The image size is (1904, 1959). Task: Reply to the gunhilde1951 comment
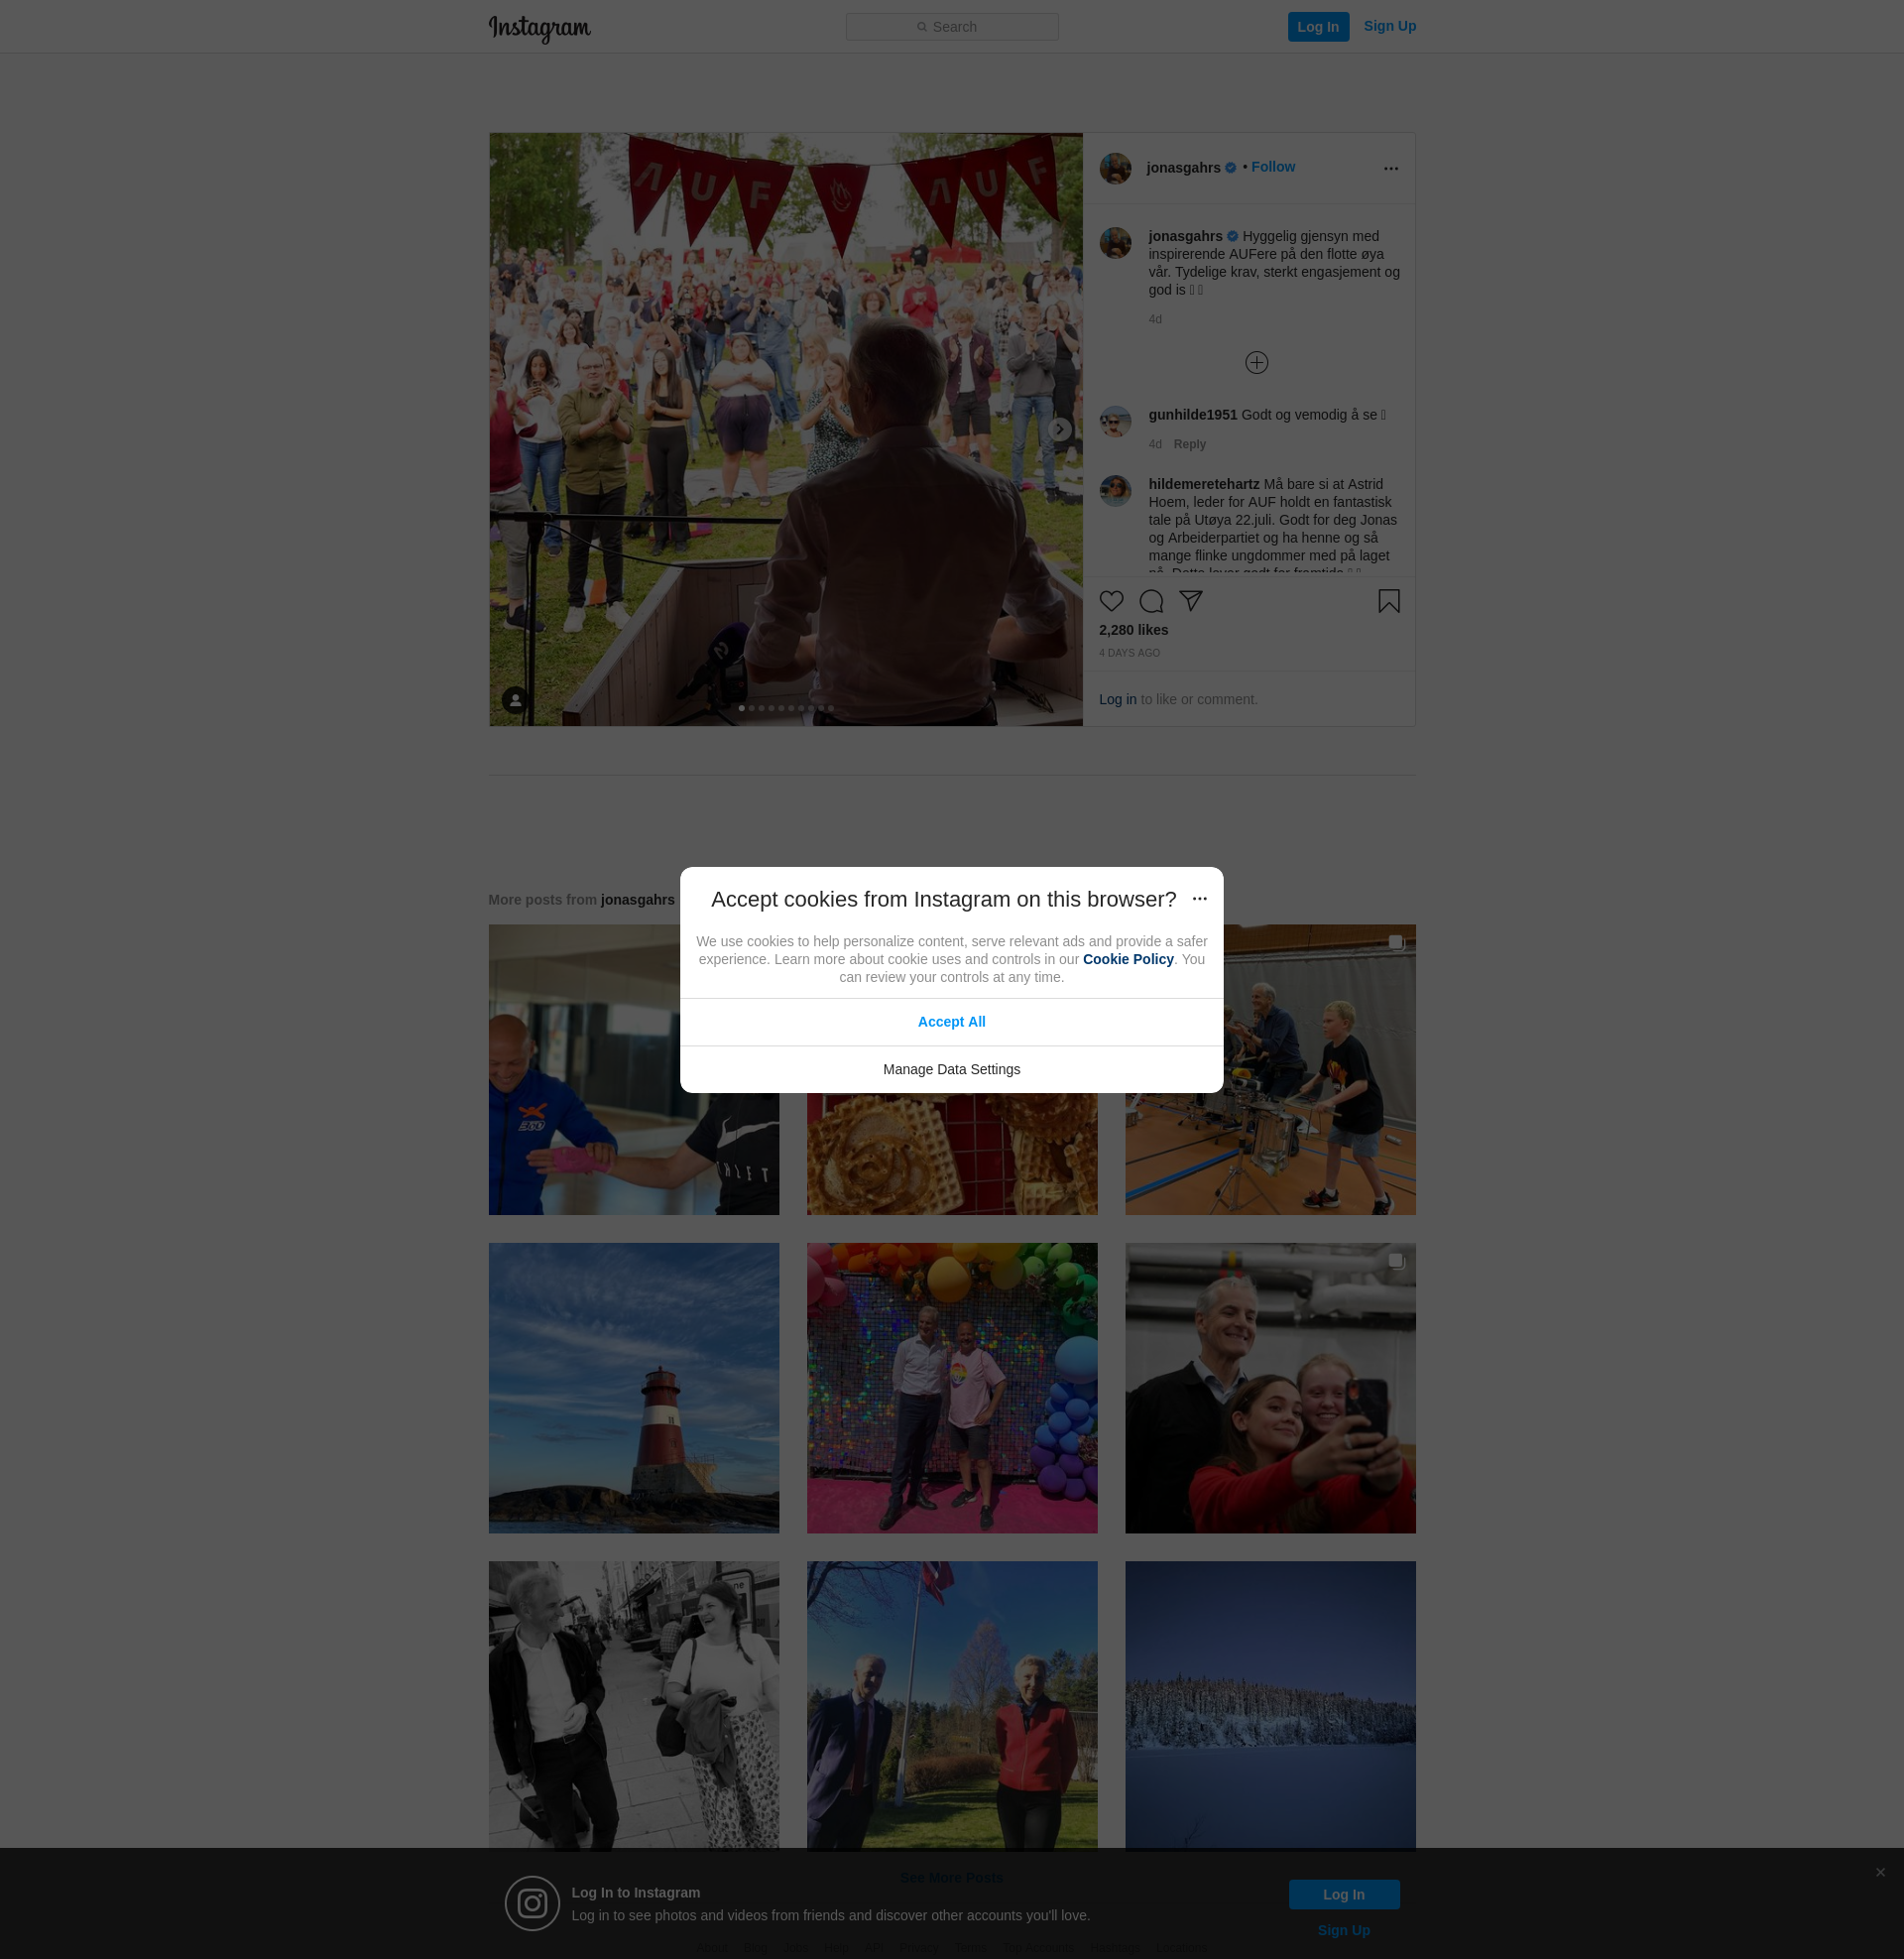(1189, 444)
